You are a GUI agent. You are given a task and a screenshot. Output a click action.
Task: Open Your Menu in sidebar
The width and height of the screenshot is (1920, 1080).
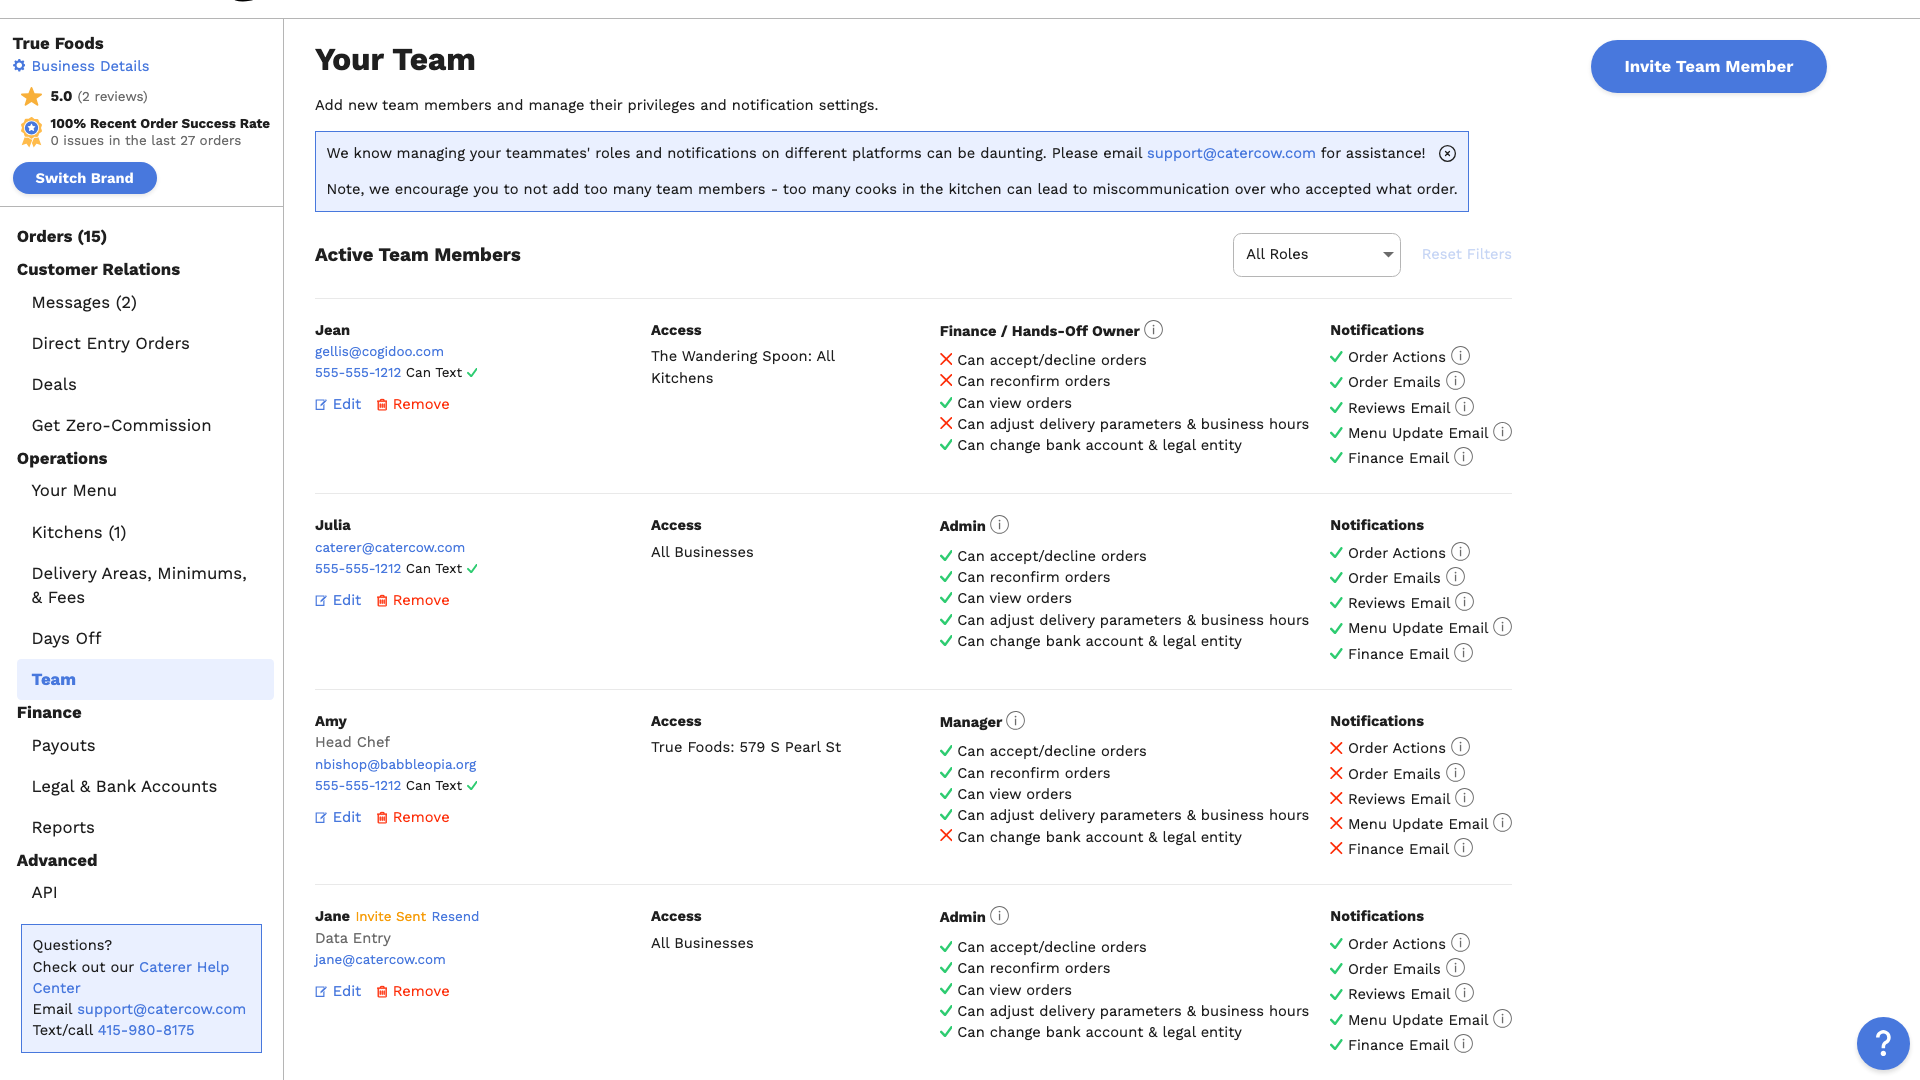[74, 490]
